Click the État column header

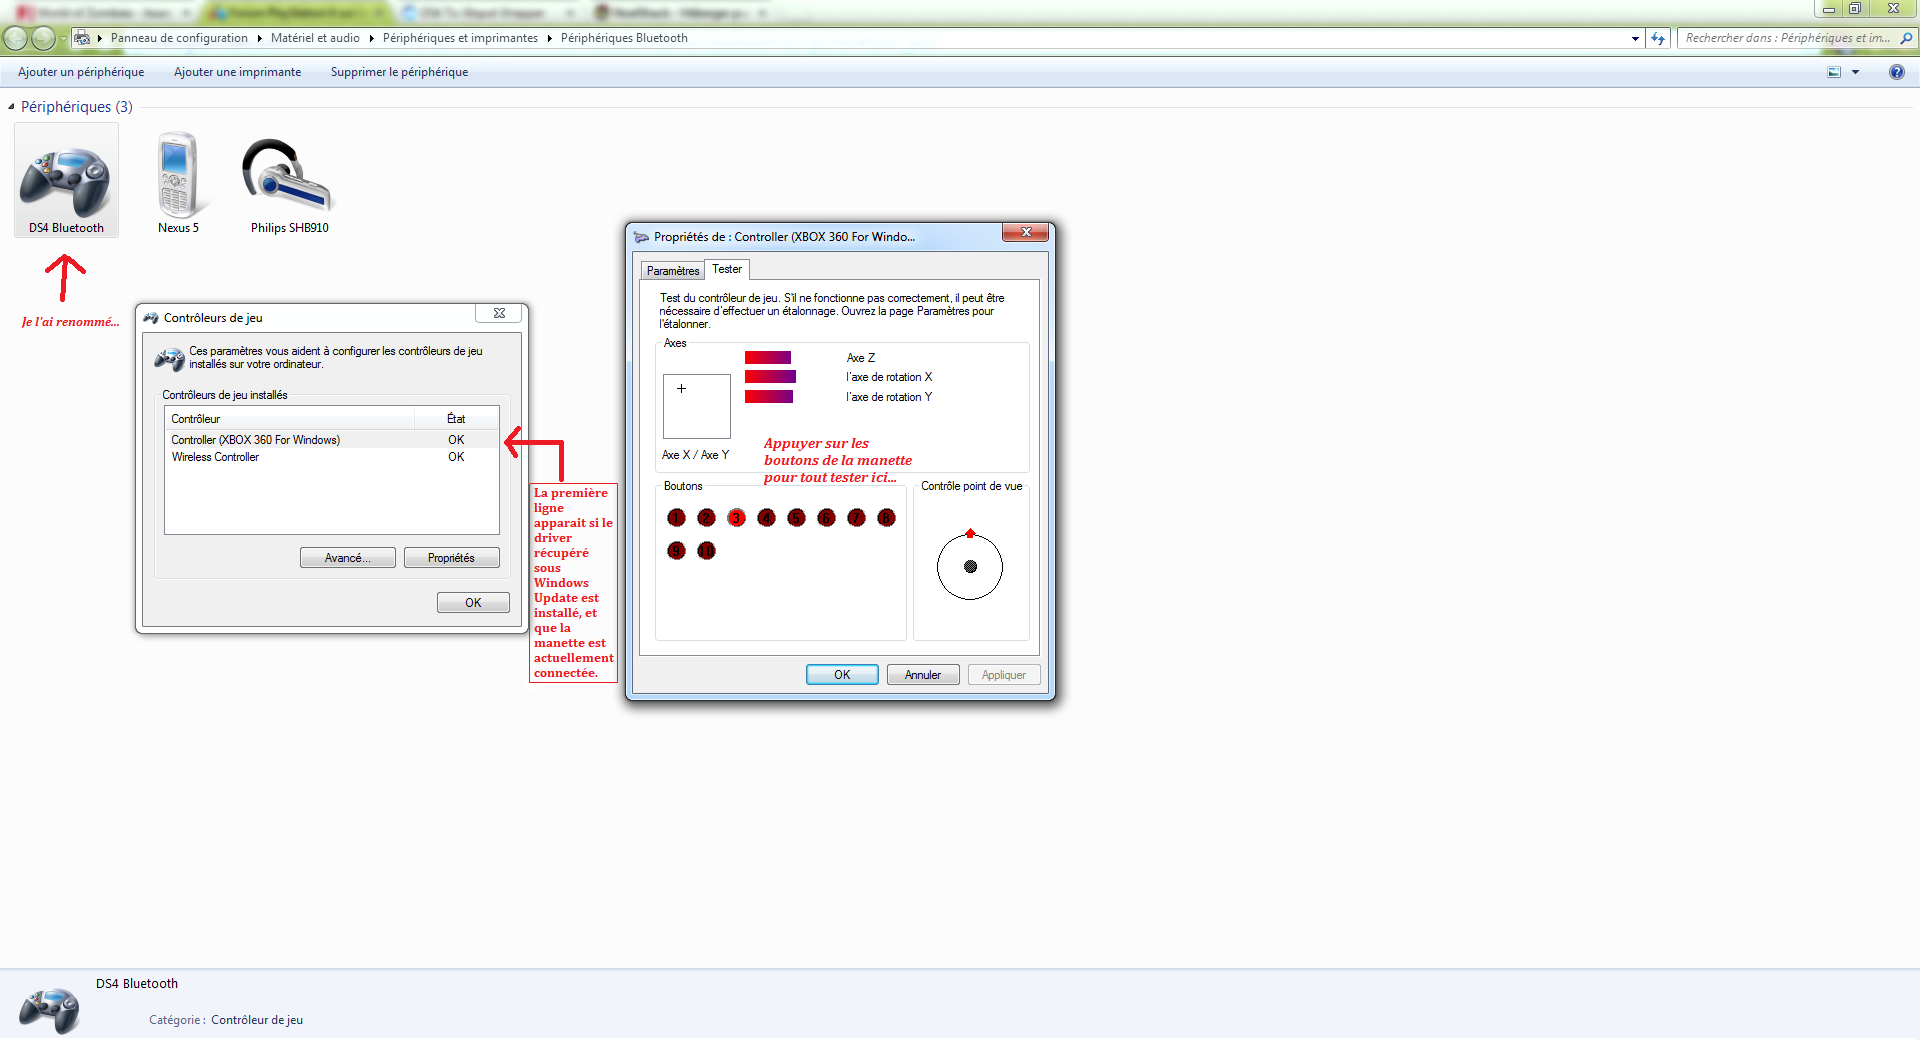coord(456,419)
